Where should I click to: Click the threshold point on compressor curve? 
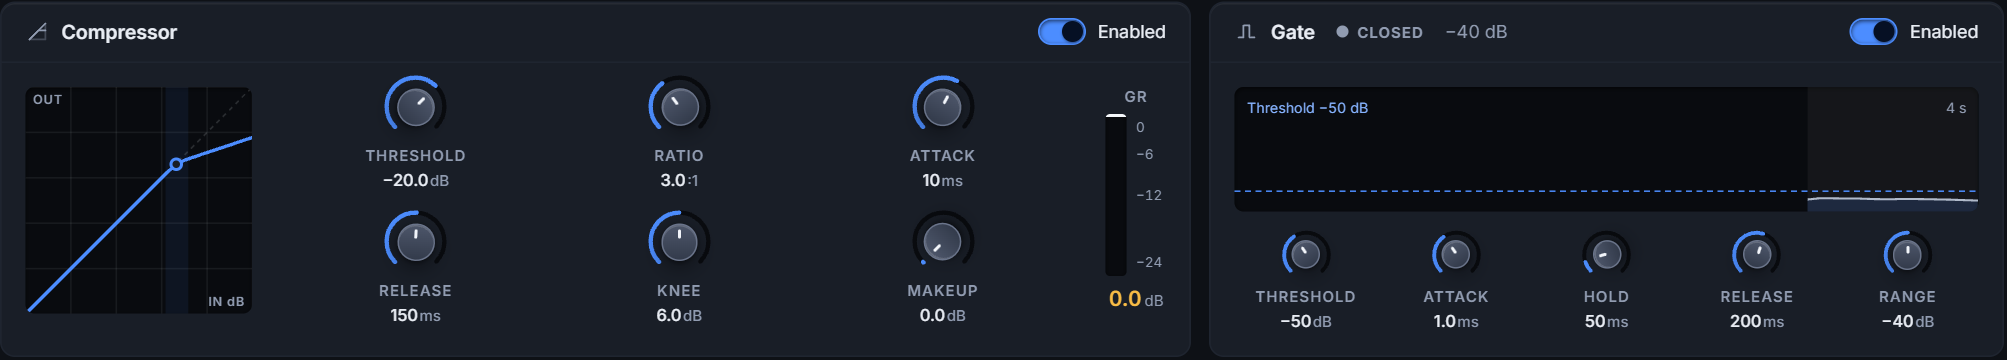(x=176, y=164)
